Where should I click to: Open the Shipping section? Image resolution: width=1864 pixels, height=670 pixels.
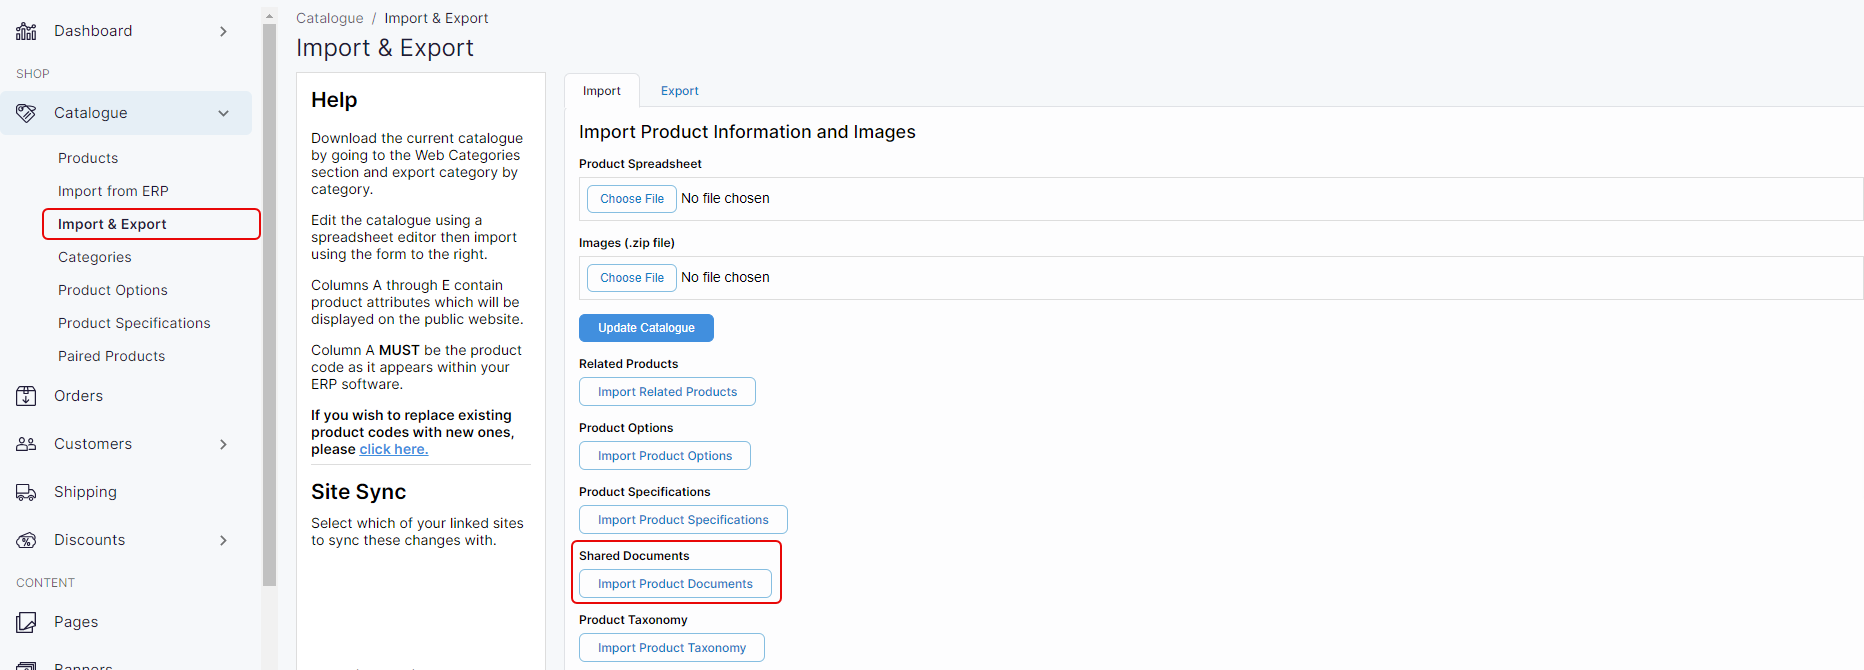(x=85, y=492)
